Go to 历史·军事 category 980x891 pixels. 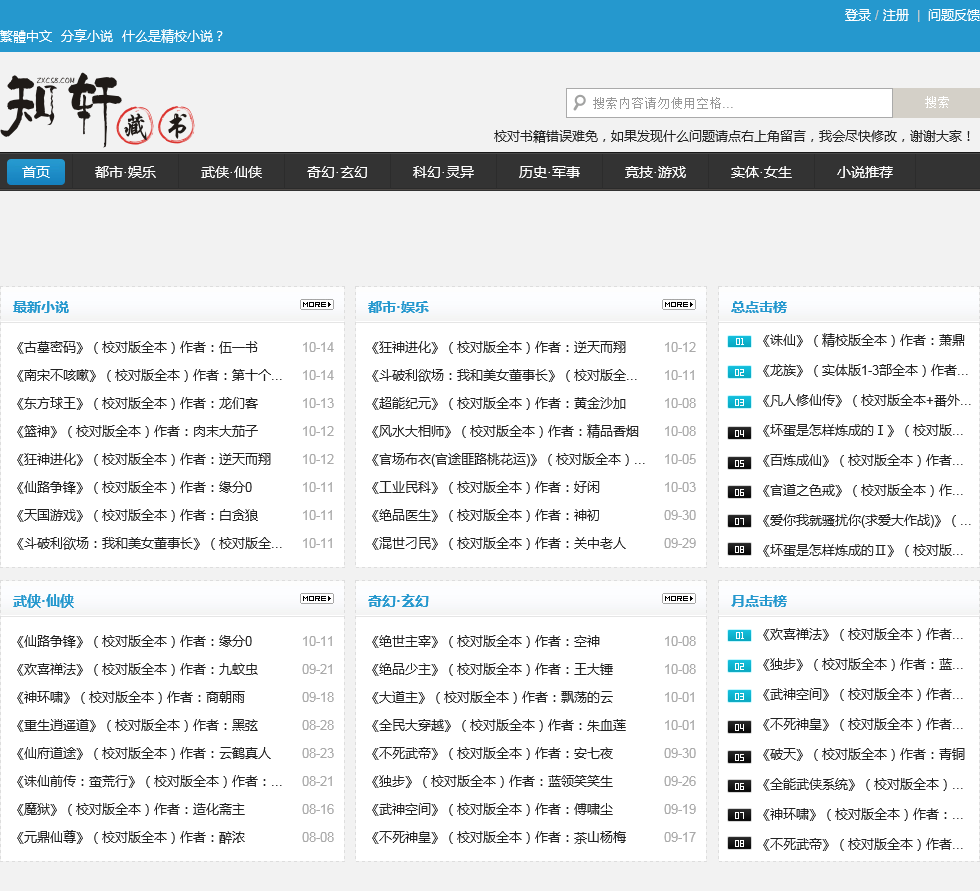(549, 172)
